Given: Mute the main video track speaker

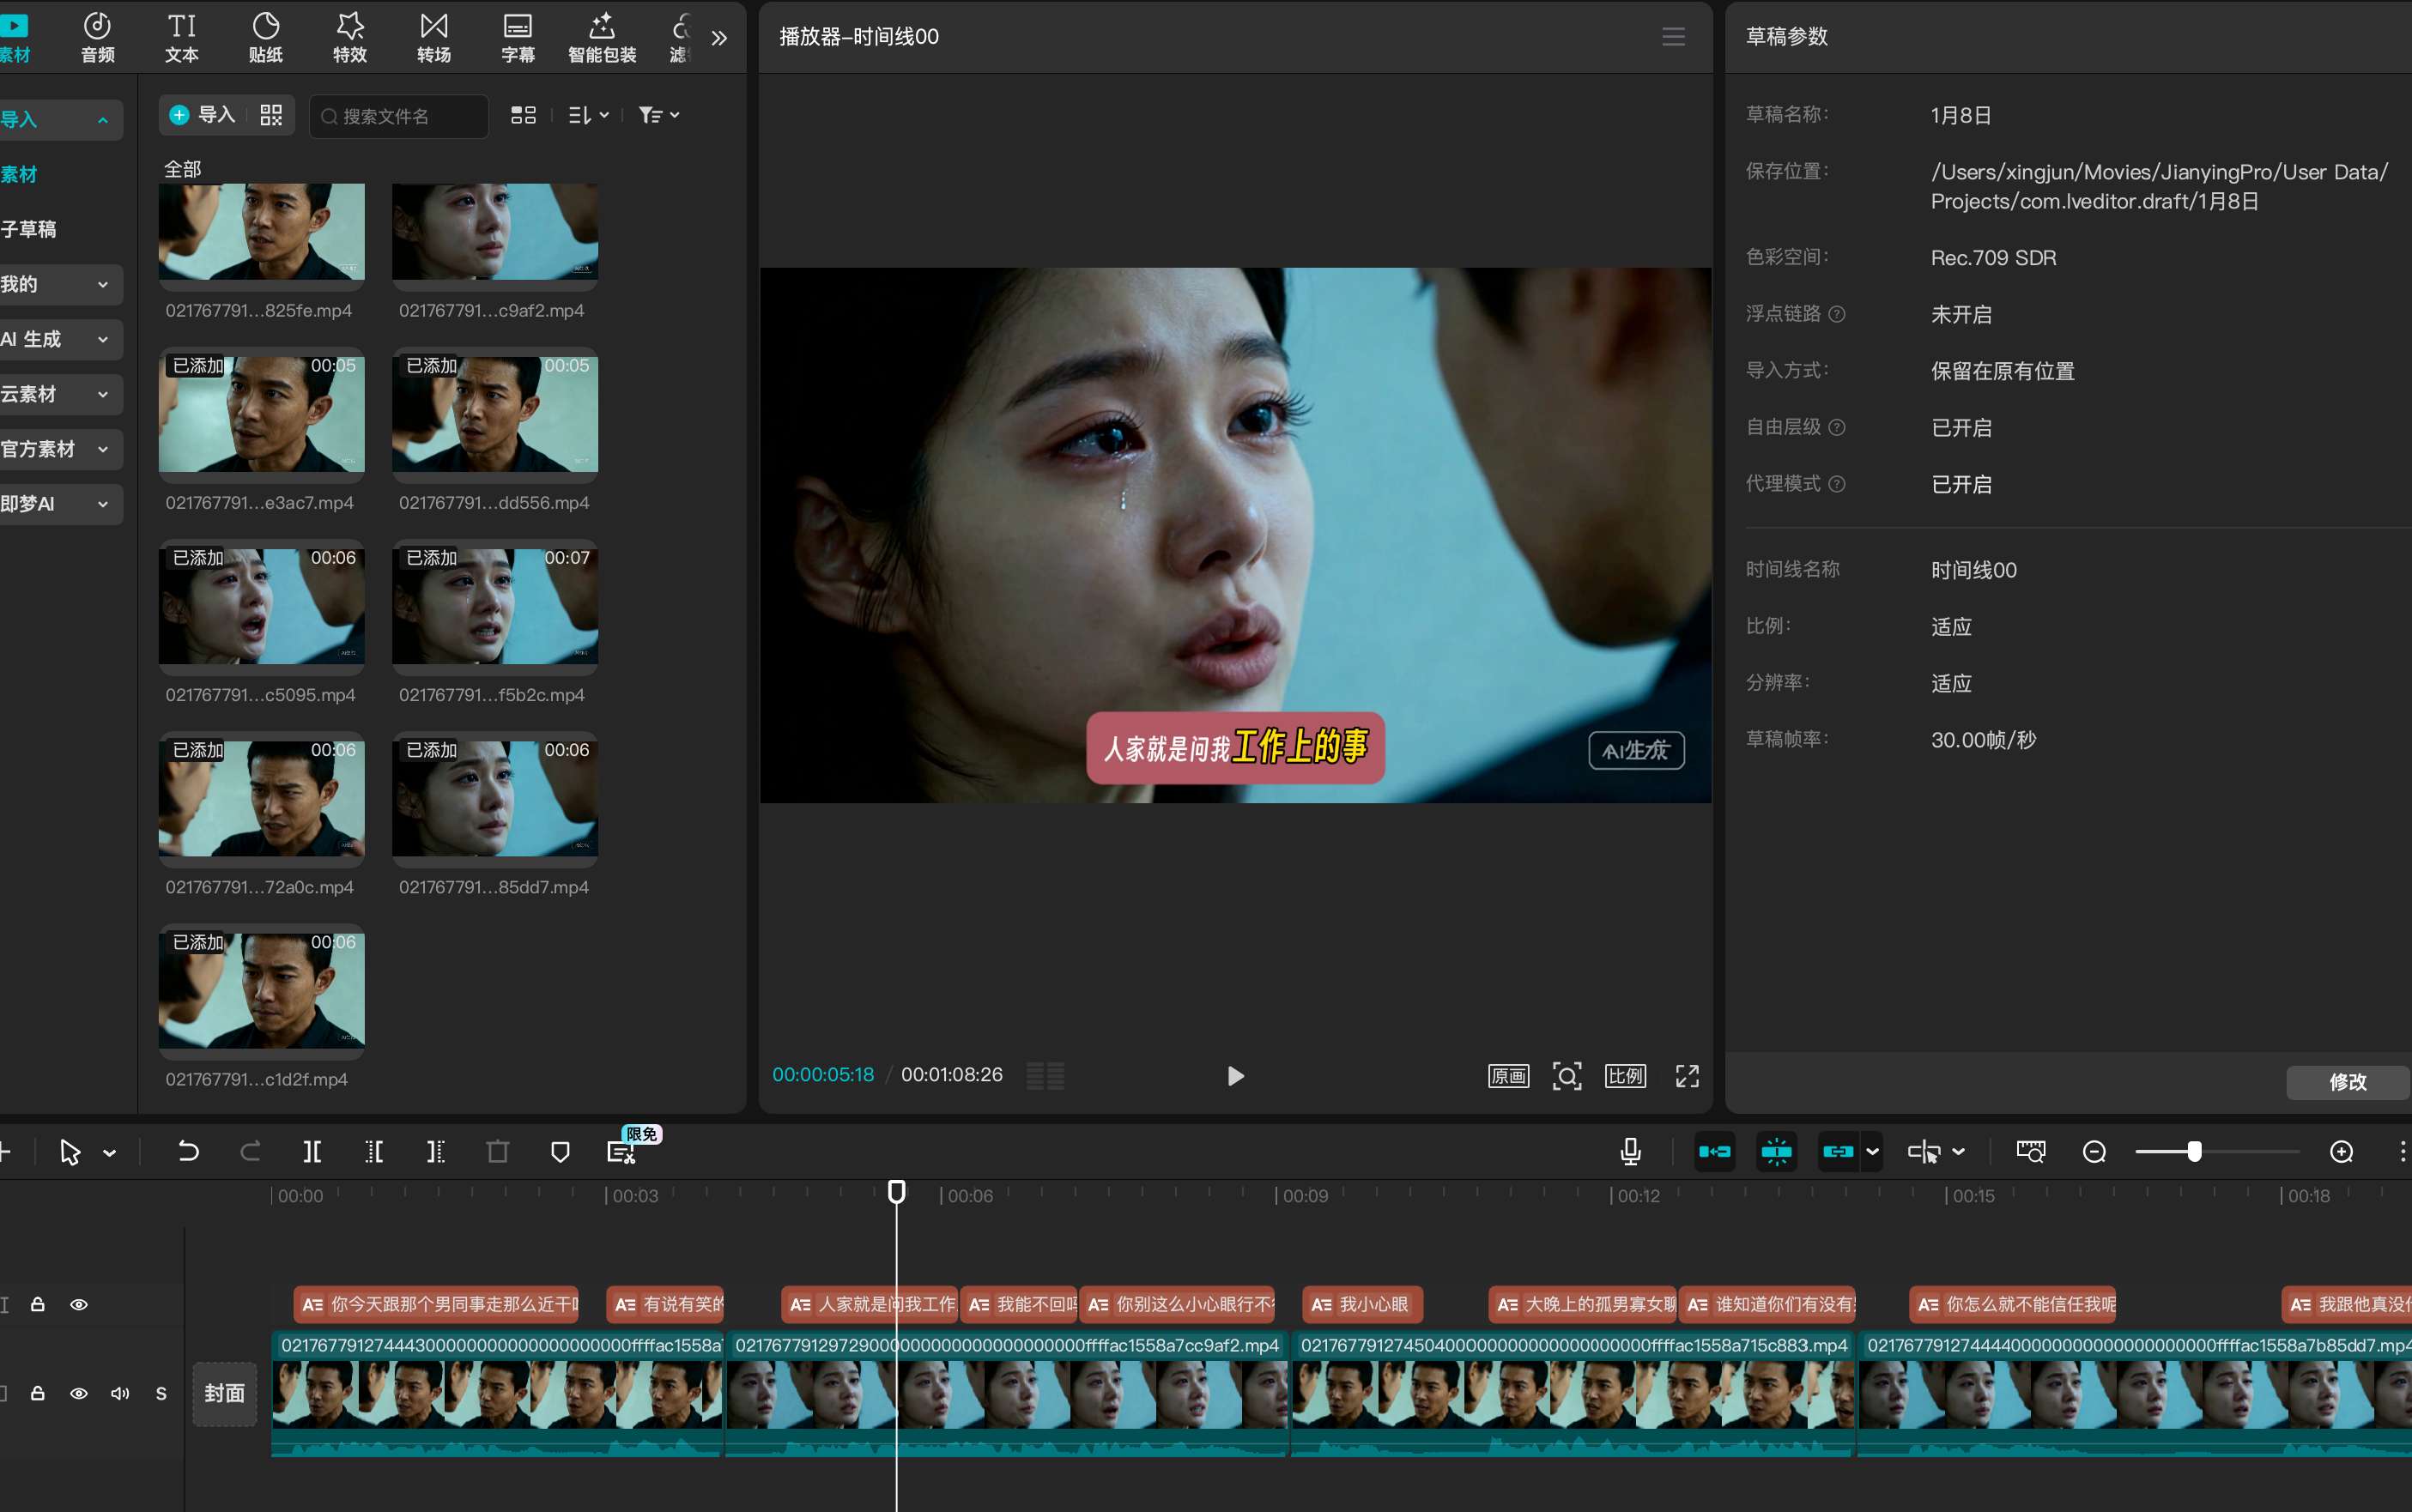Looking at the screenshot, I should [x=120, y=1393].
